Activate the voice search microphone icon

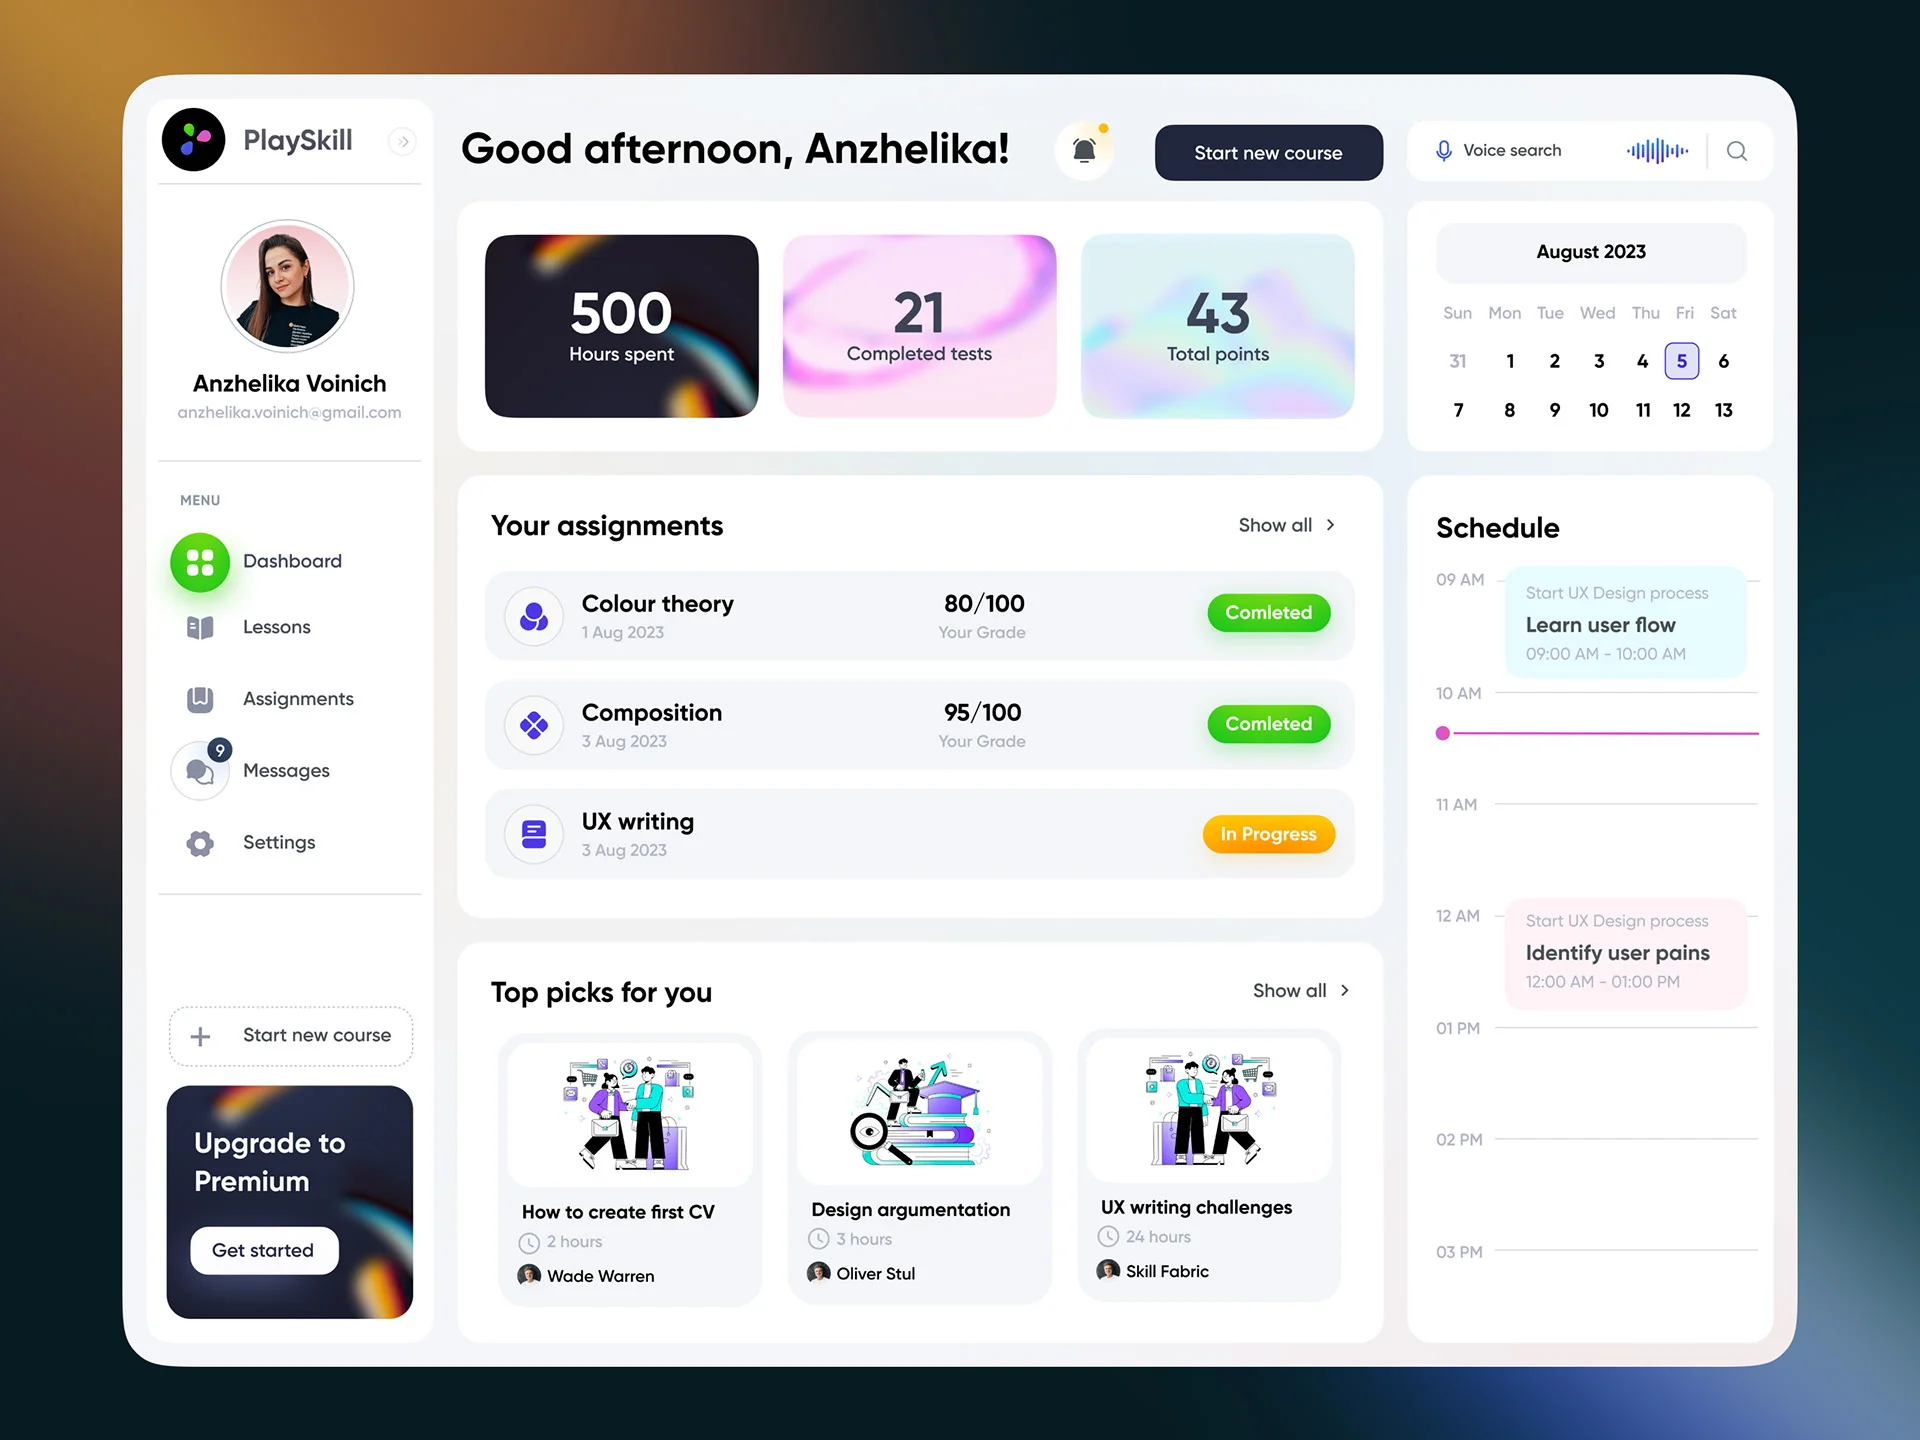coord(1443,150)
